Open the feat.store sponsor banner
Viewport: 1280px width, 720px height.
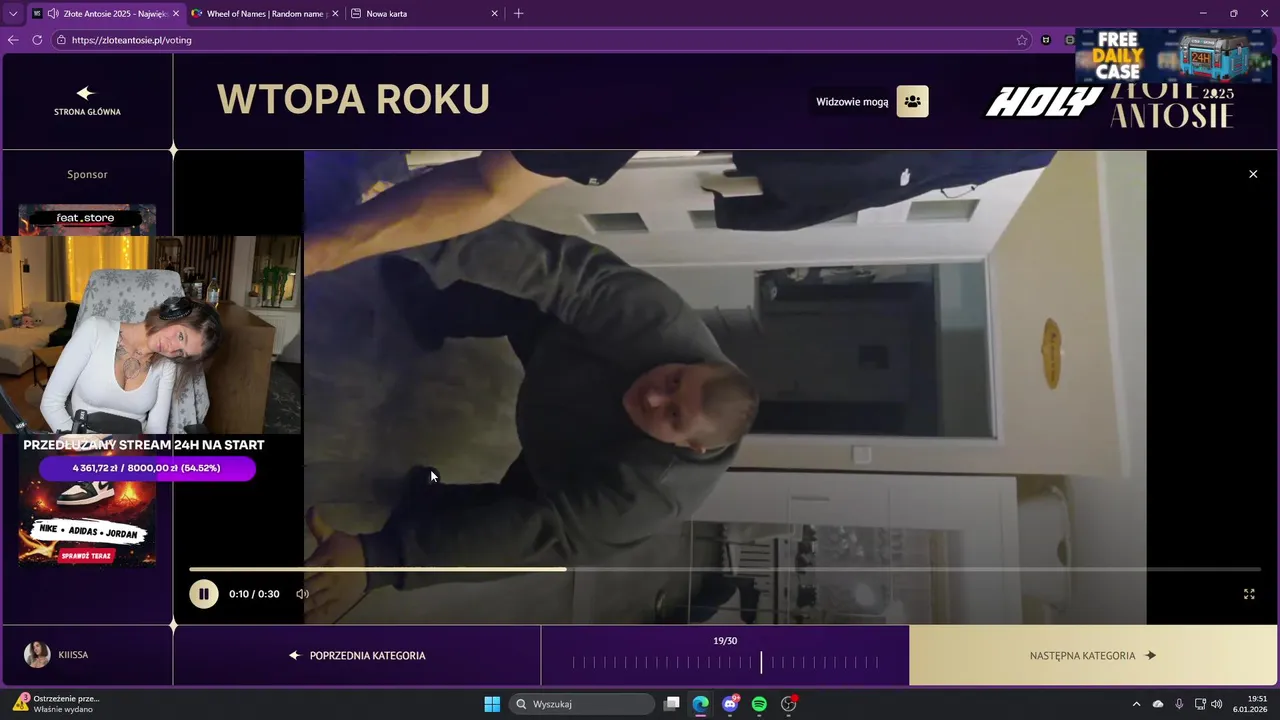[87, 219]
